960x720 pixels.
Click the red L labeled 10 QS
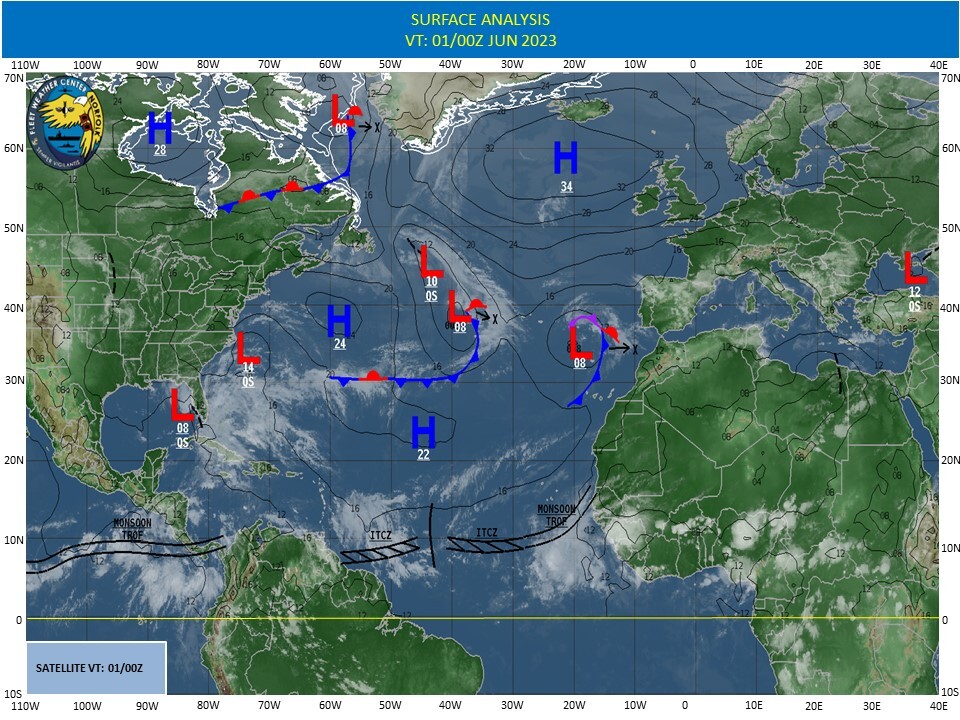tap(430, 261)
